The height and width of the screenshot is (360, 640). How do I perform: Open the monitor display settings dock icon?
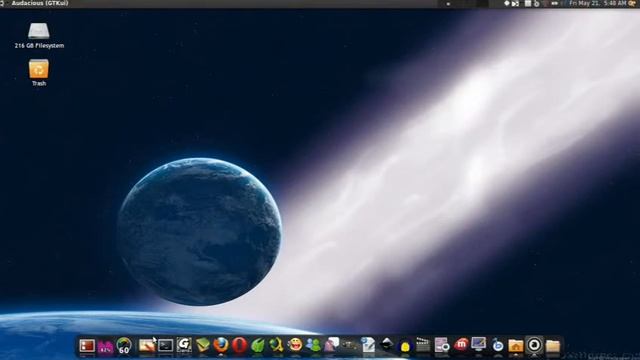[479, 345]
